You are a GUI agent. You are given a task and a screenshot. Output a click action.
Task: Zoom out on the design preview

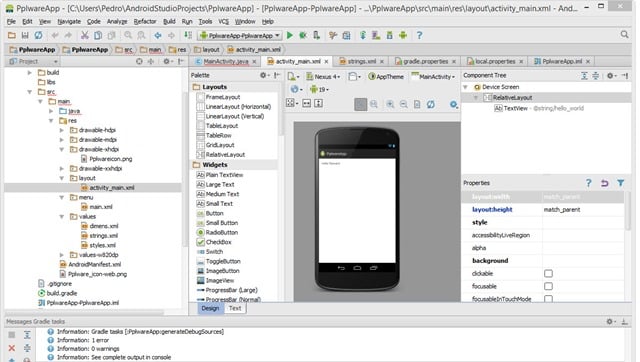[404, 104]
